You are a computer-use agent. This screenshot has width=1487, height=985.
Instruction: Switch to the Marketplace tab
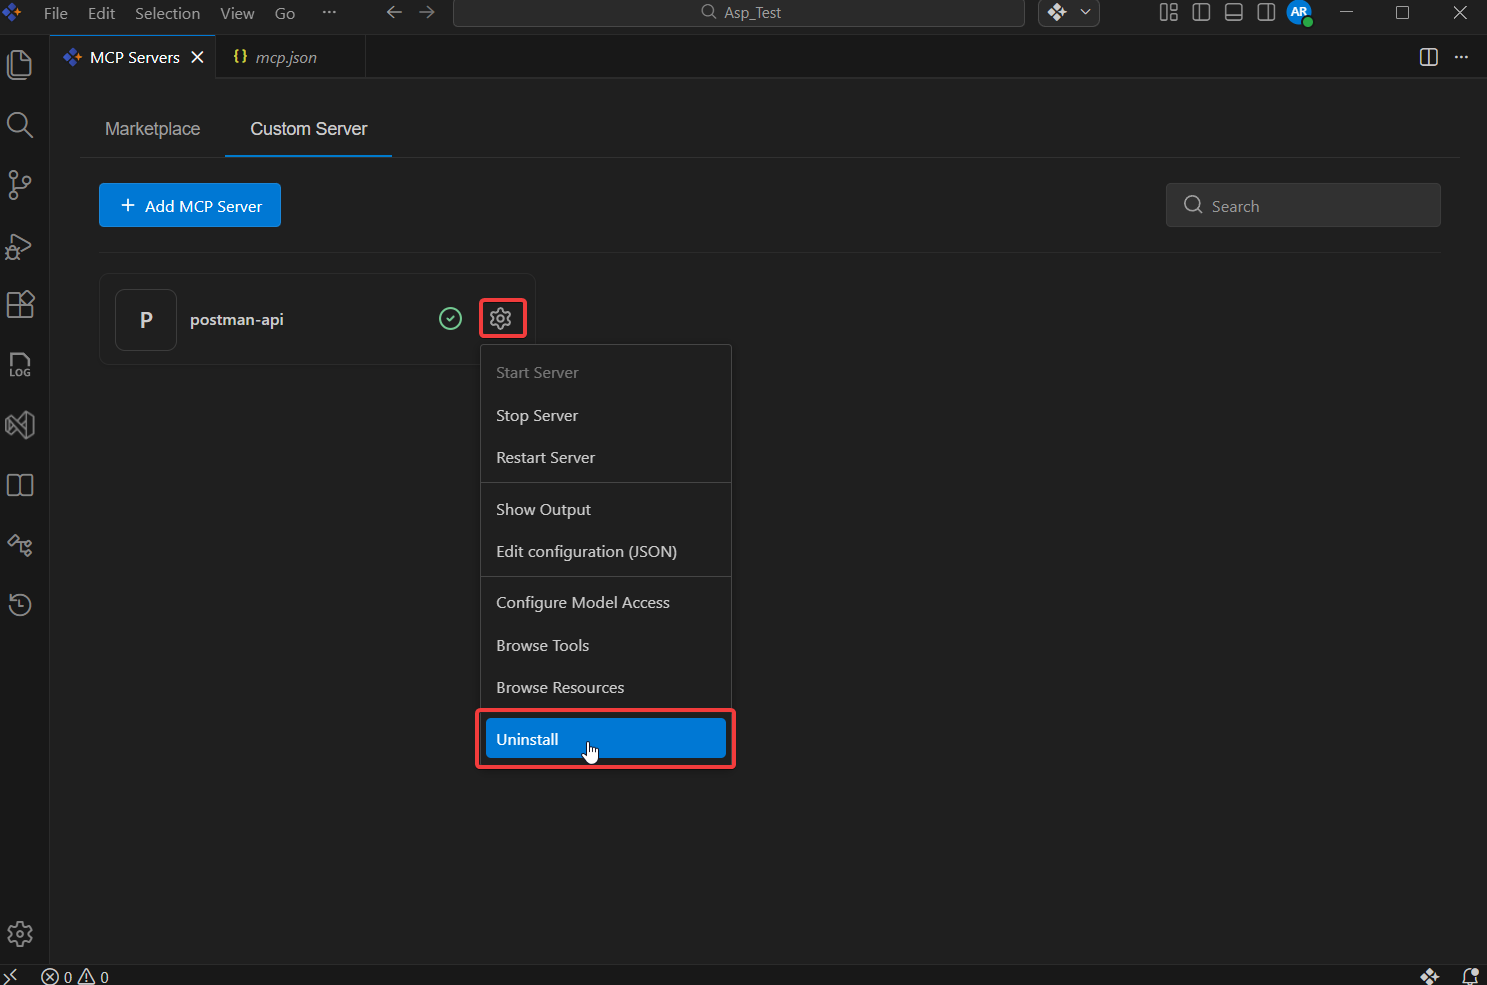point(152,129)
